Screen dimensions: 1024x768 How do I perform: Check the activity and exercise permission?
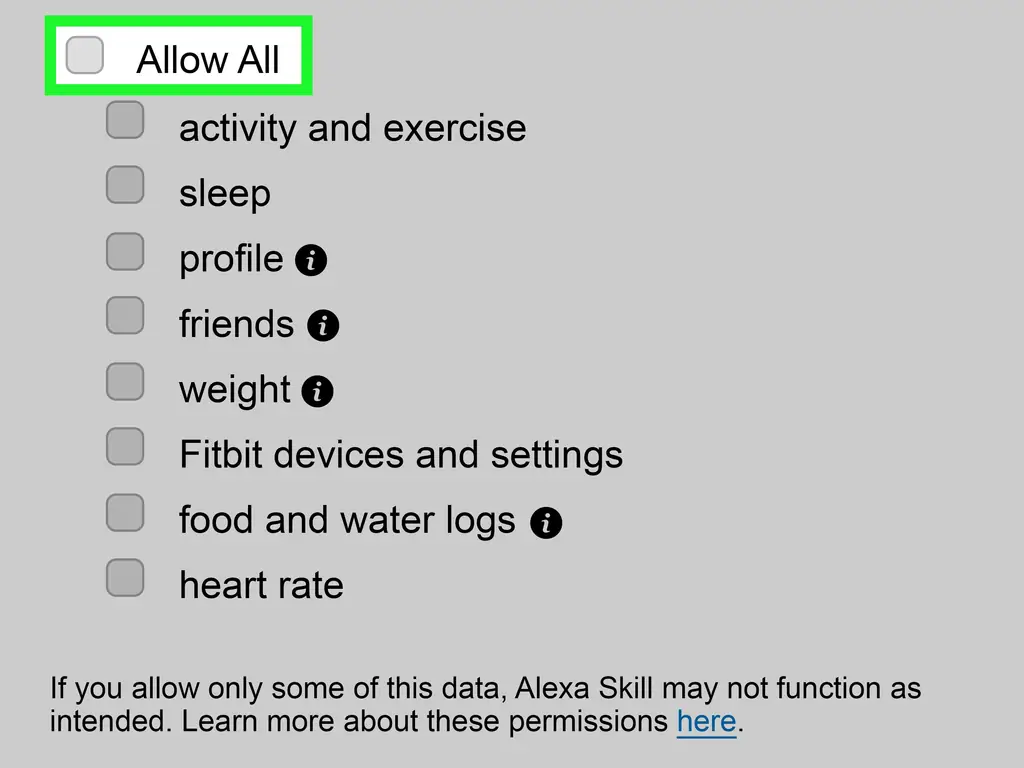(125, 120)
